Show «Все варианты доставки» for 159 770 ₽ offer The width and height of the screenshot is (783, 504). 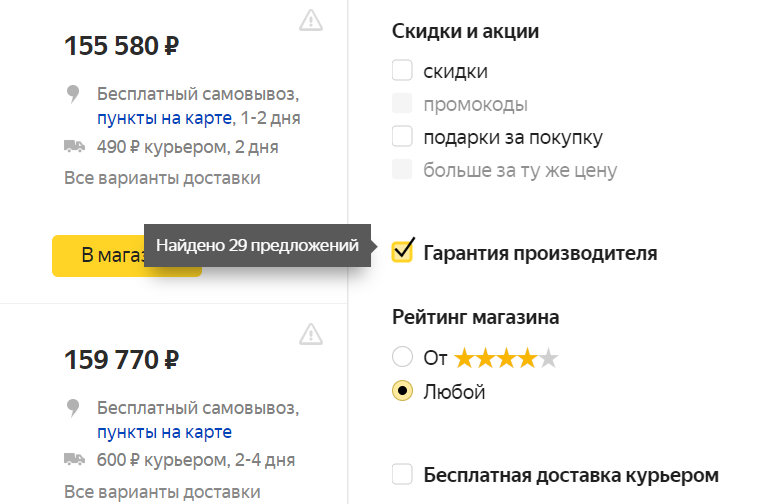point(162,492)
